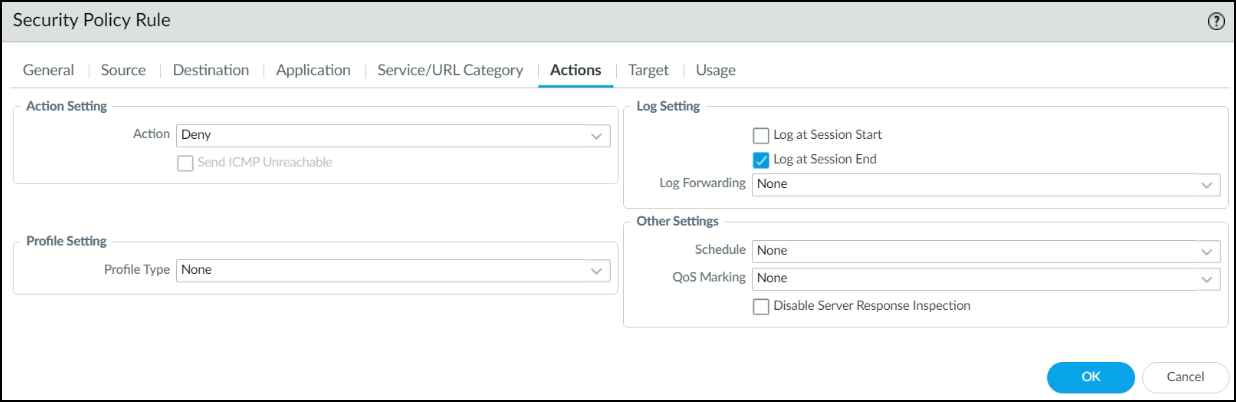Uncheck Log at Session End
This screenshot has height=402, width=1236.
click(x=761, y=159)
